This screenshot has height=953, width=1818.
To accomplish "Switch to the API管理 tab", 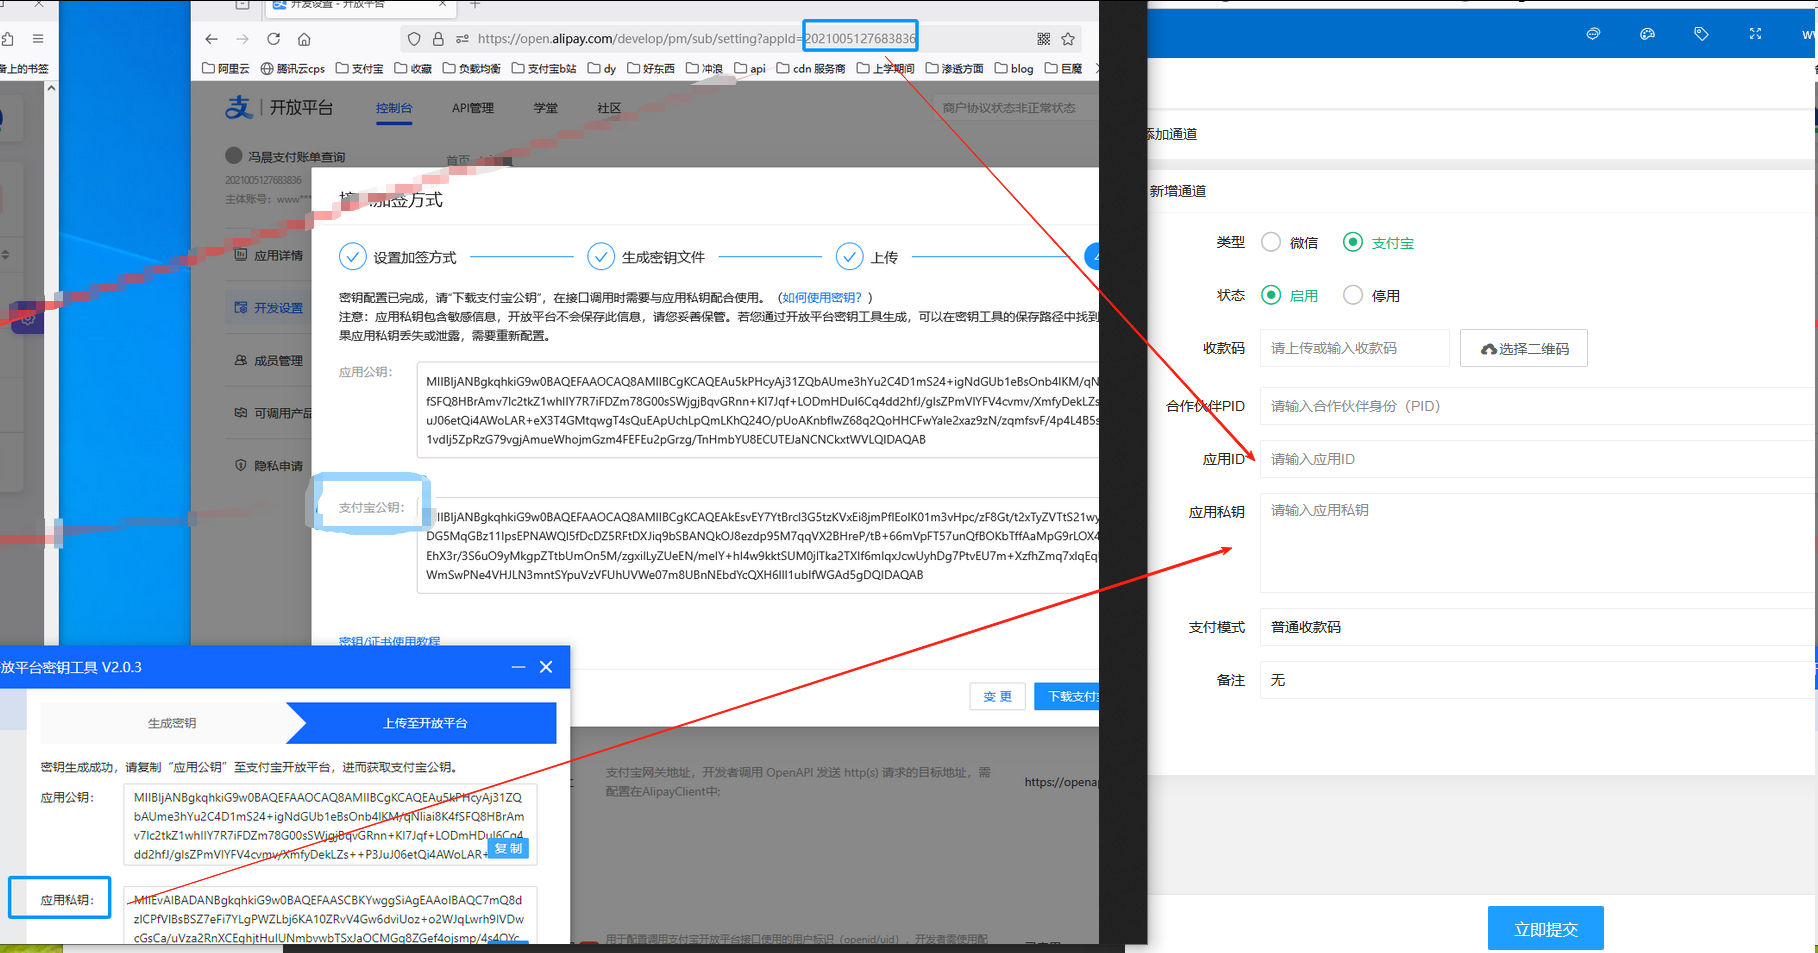I will [x=473, y=108].
